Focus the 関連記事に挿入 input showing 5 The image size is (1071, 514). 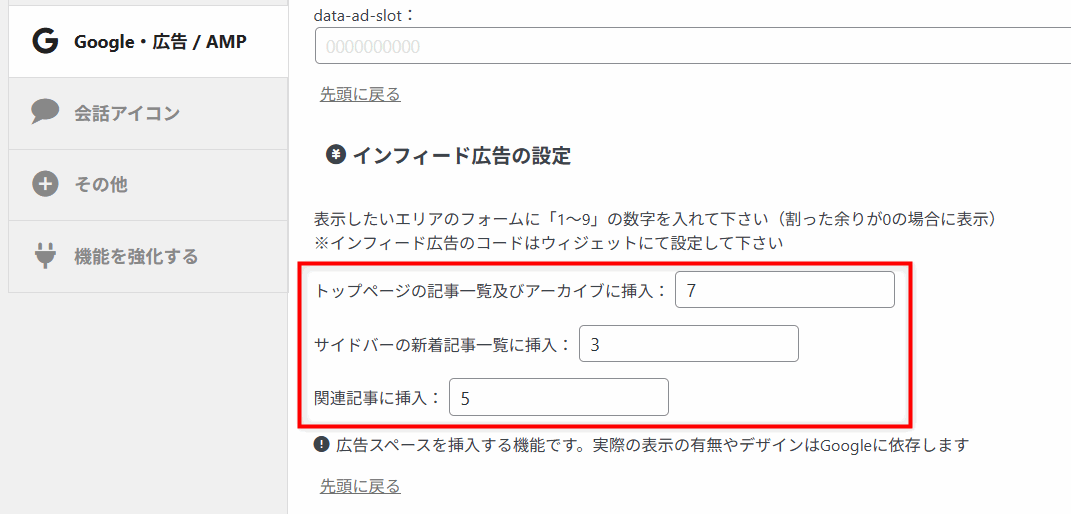coord(559,397)
